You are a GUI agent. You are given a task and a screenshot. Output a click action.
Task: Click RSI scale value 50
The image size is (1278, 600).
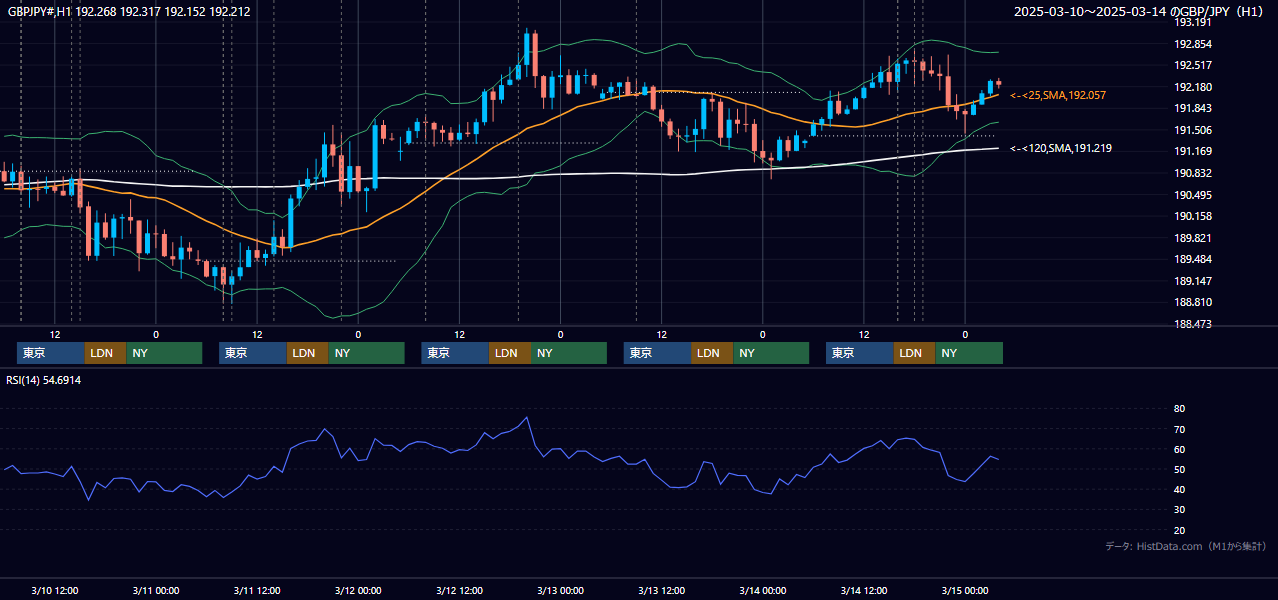pyautogui.click(x=1179, y=469)
